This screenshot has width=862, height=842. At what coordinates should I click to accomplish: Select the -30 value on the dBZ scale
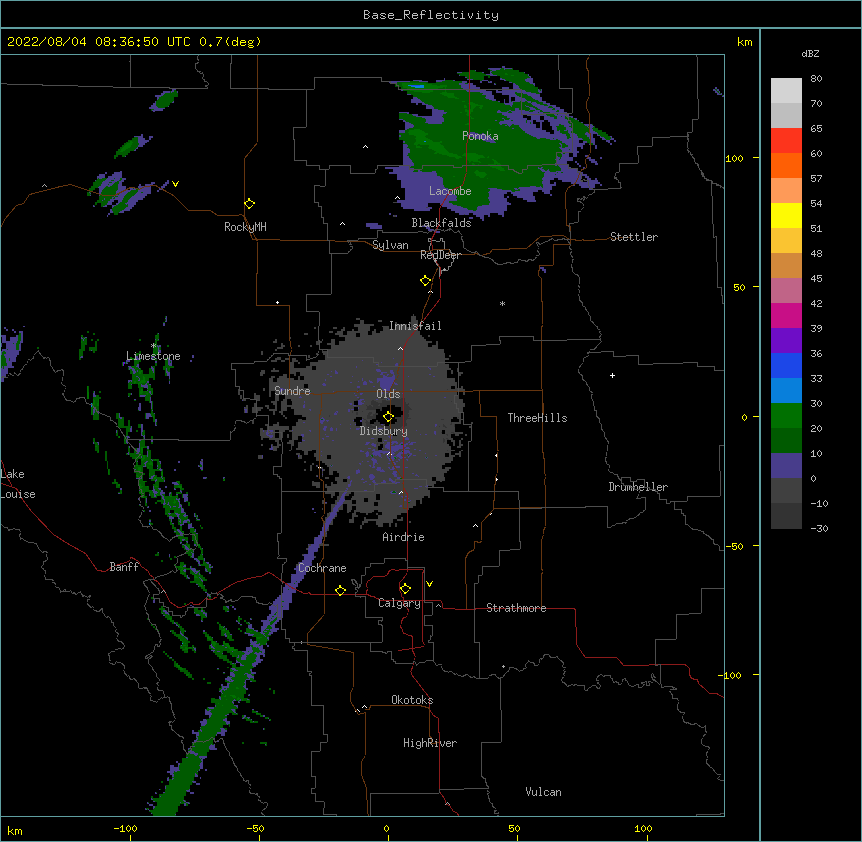pos(819,528)
